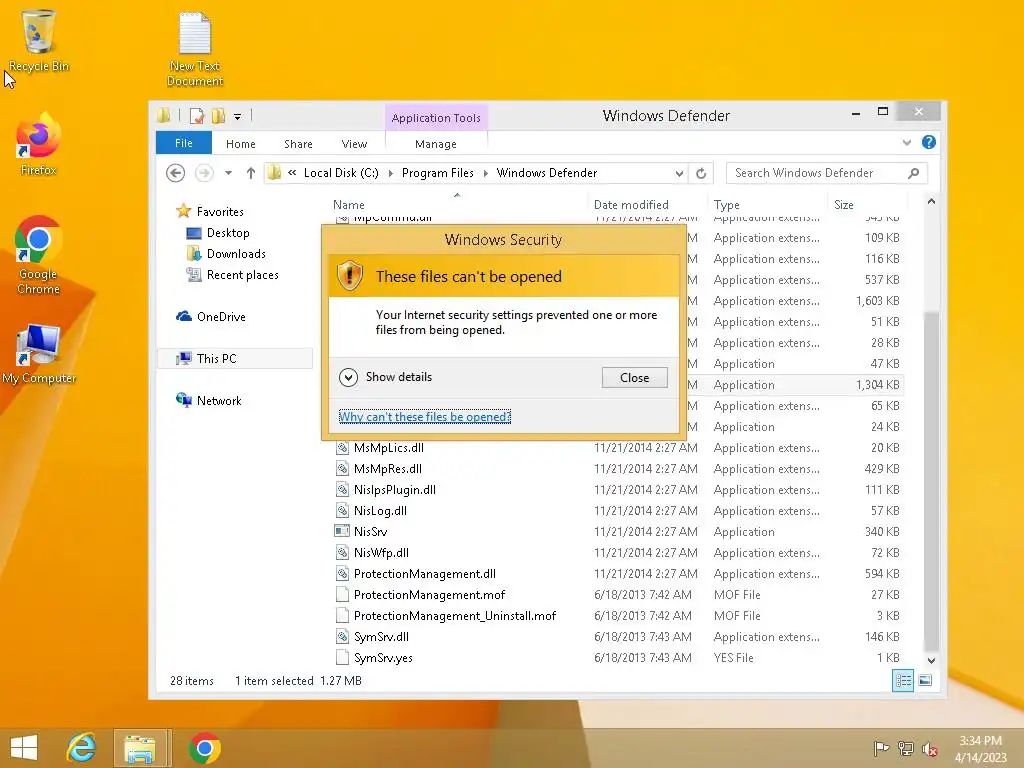1024x768 pixels.
Task: Open Action Center flag in system tray
Action: (x=881, y=748)
